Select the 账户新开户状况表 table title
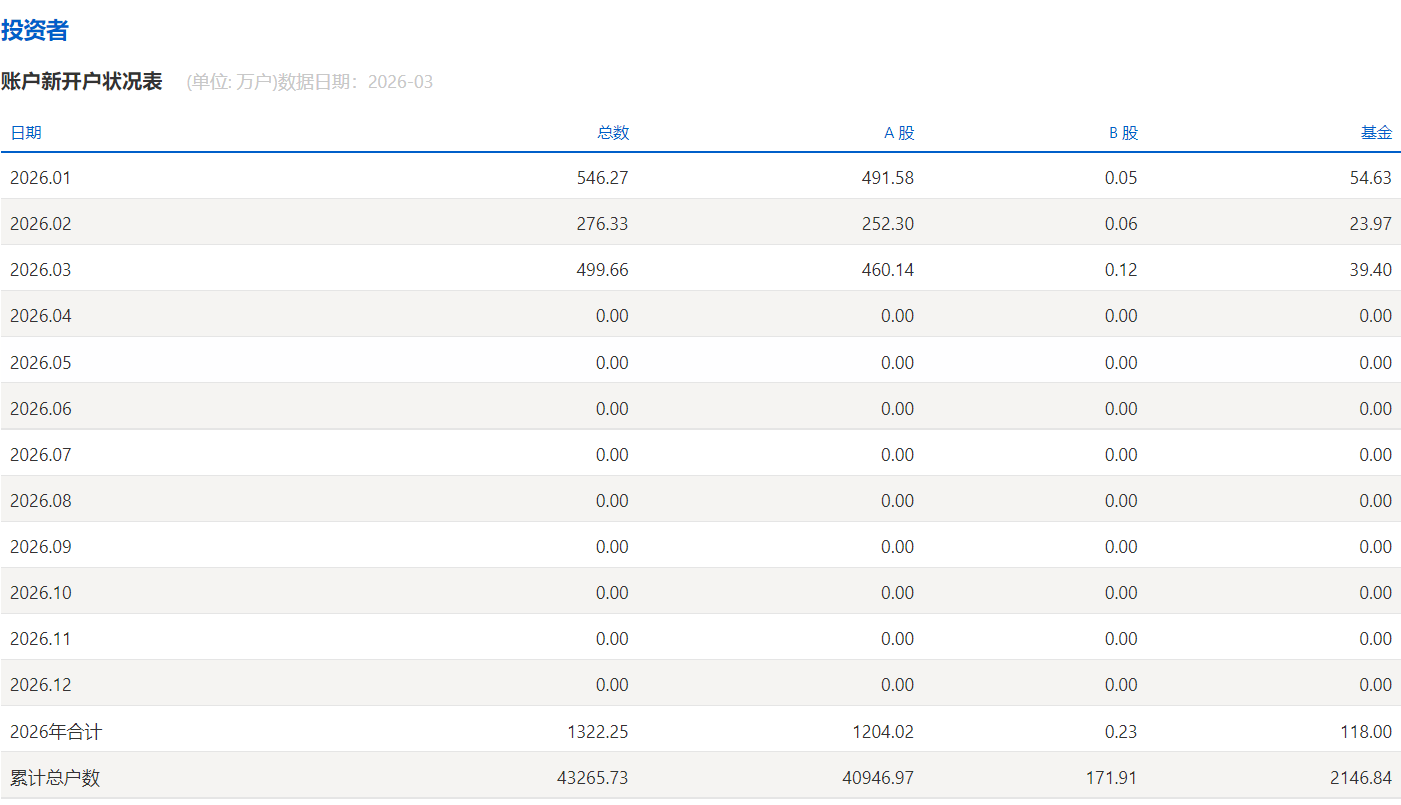The width and height of the screenshot is (1401, 805). click(x=82, y=82)
